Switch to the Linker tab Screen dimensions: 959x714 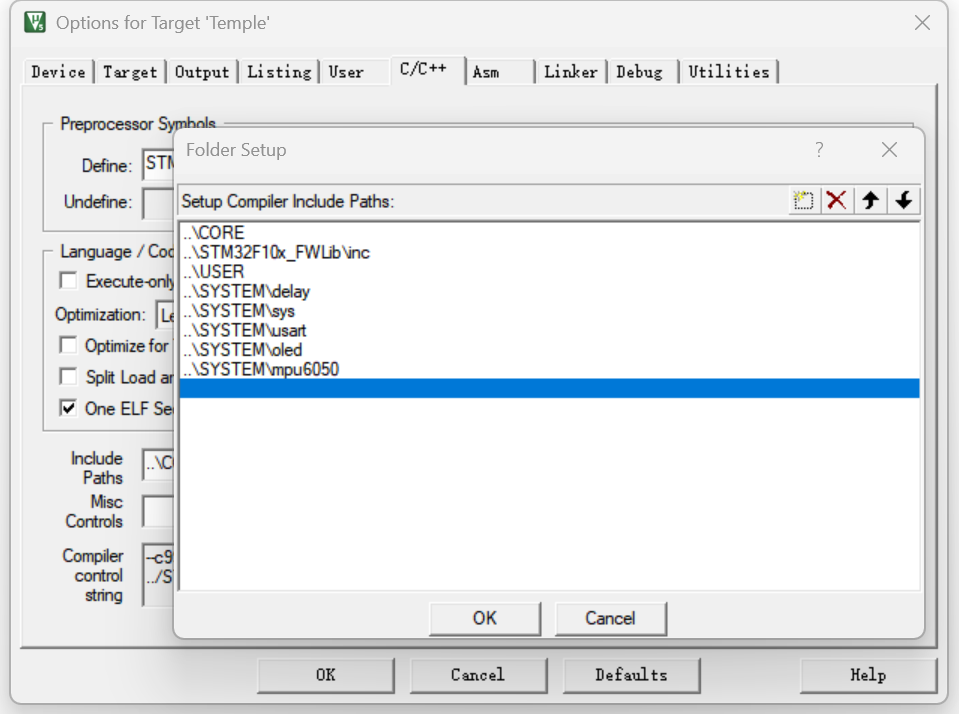click(571, 72)
